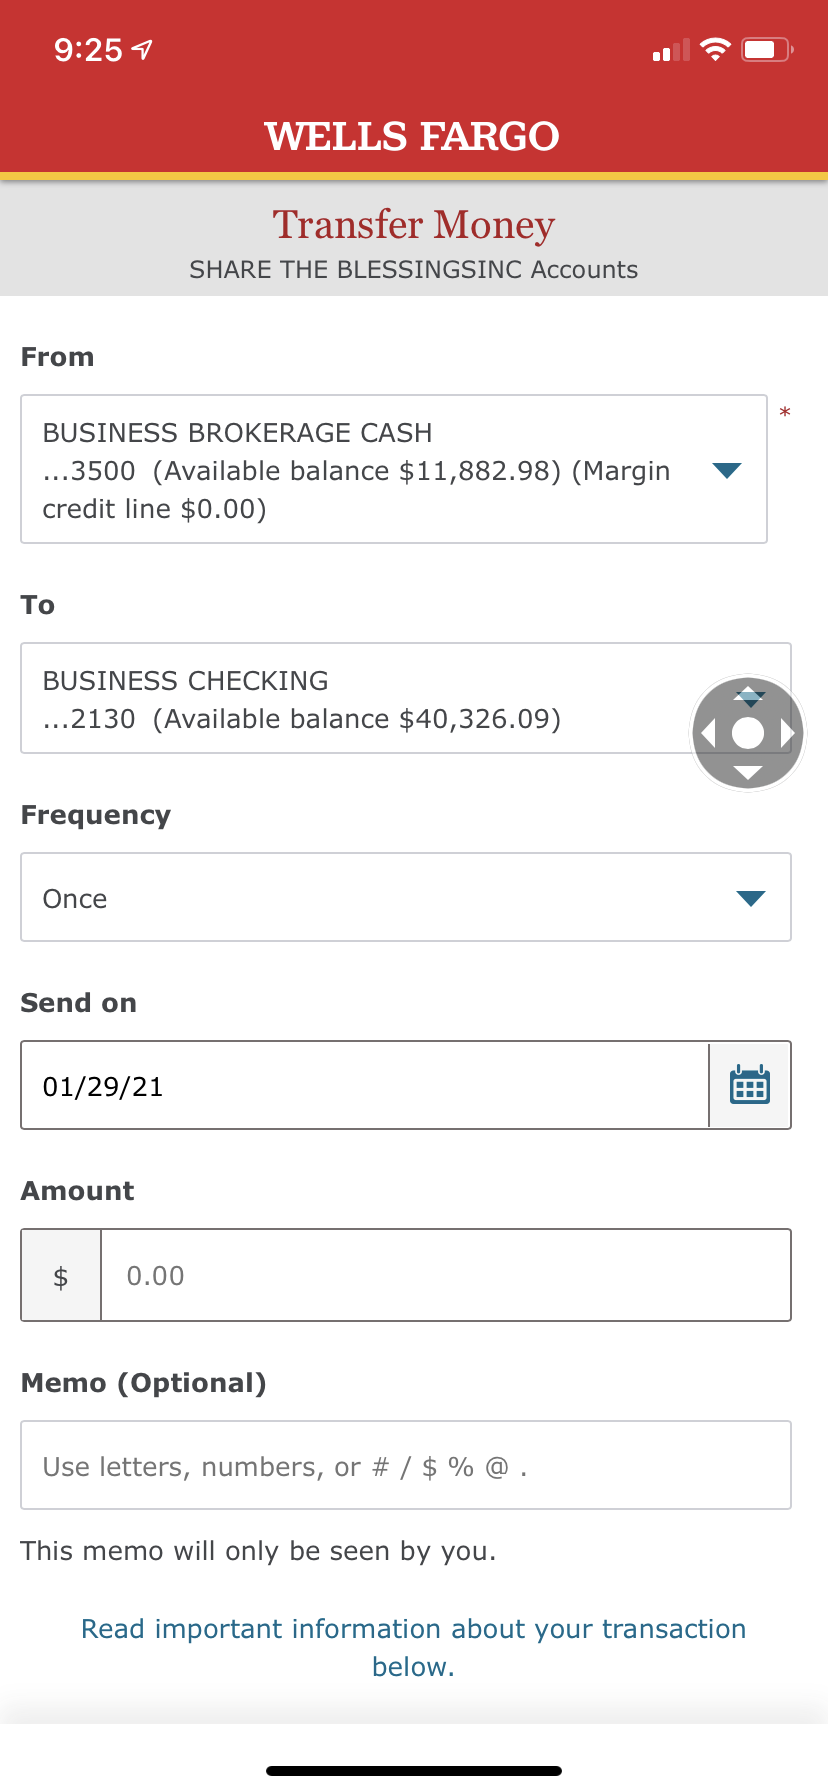Tap the Wi-Fi icon in the status bar
The width and height of the screenshot is (828, 1792).
[715, 49]
